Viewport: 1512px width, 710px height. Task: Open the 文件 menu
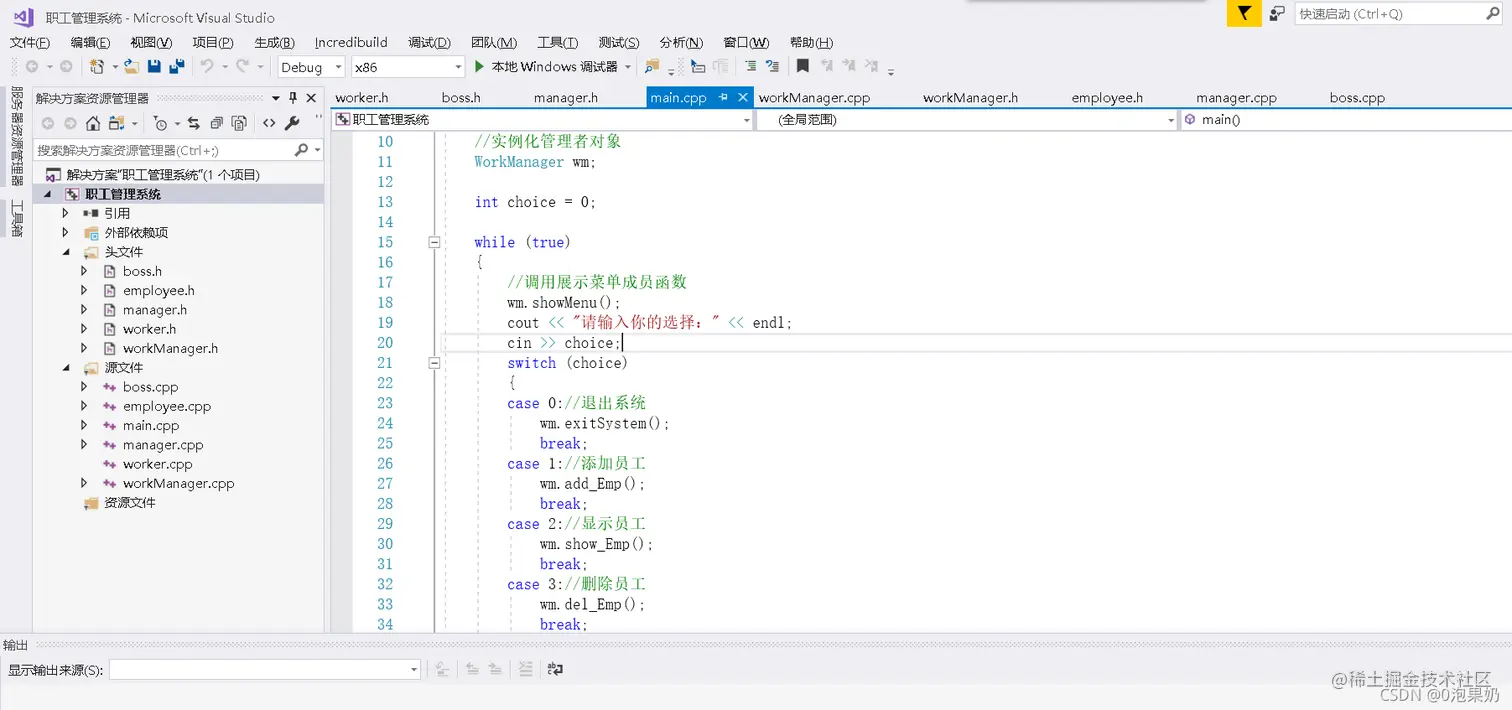pyautogui.click(x=30, y=42)
